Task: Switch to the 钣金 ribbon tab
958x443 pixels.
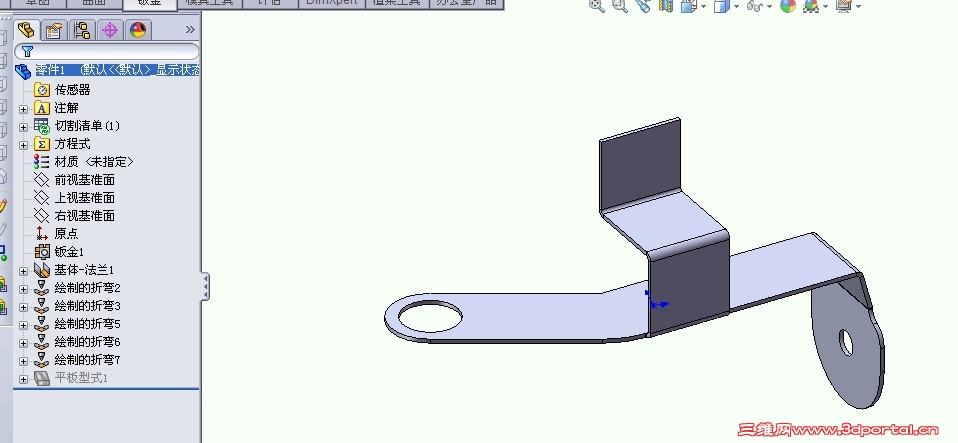Action: (x=149, y=3)
